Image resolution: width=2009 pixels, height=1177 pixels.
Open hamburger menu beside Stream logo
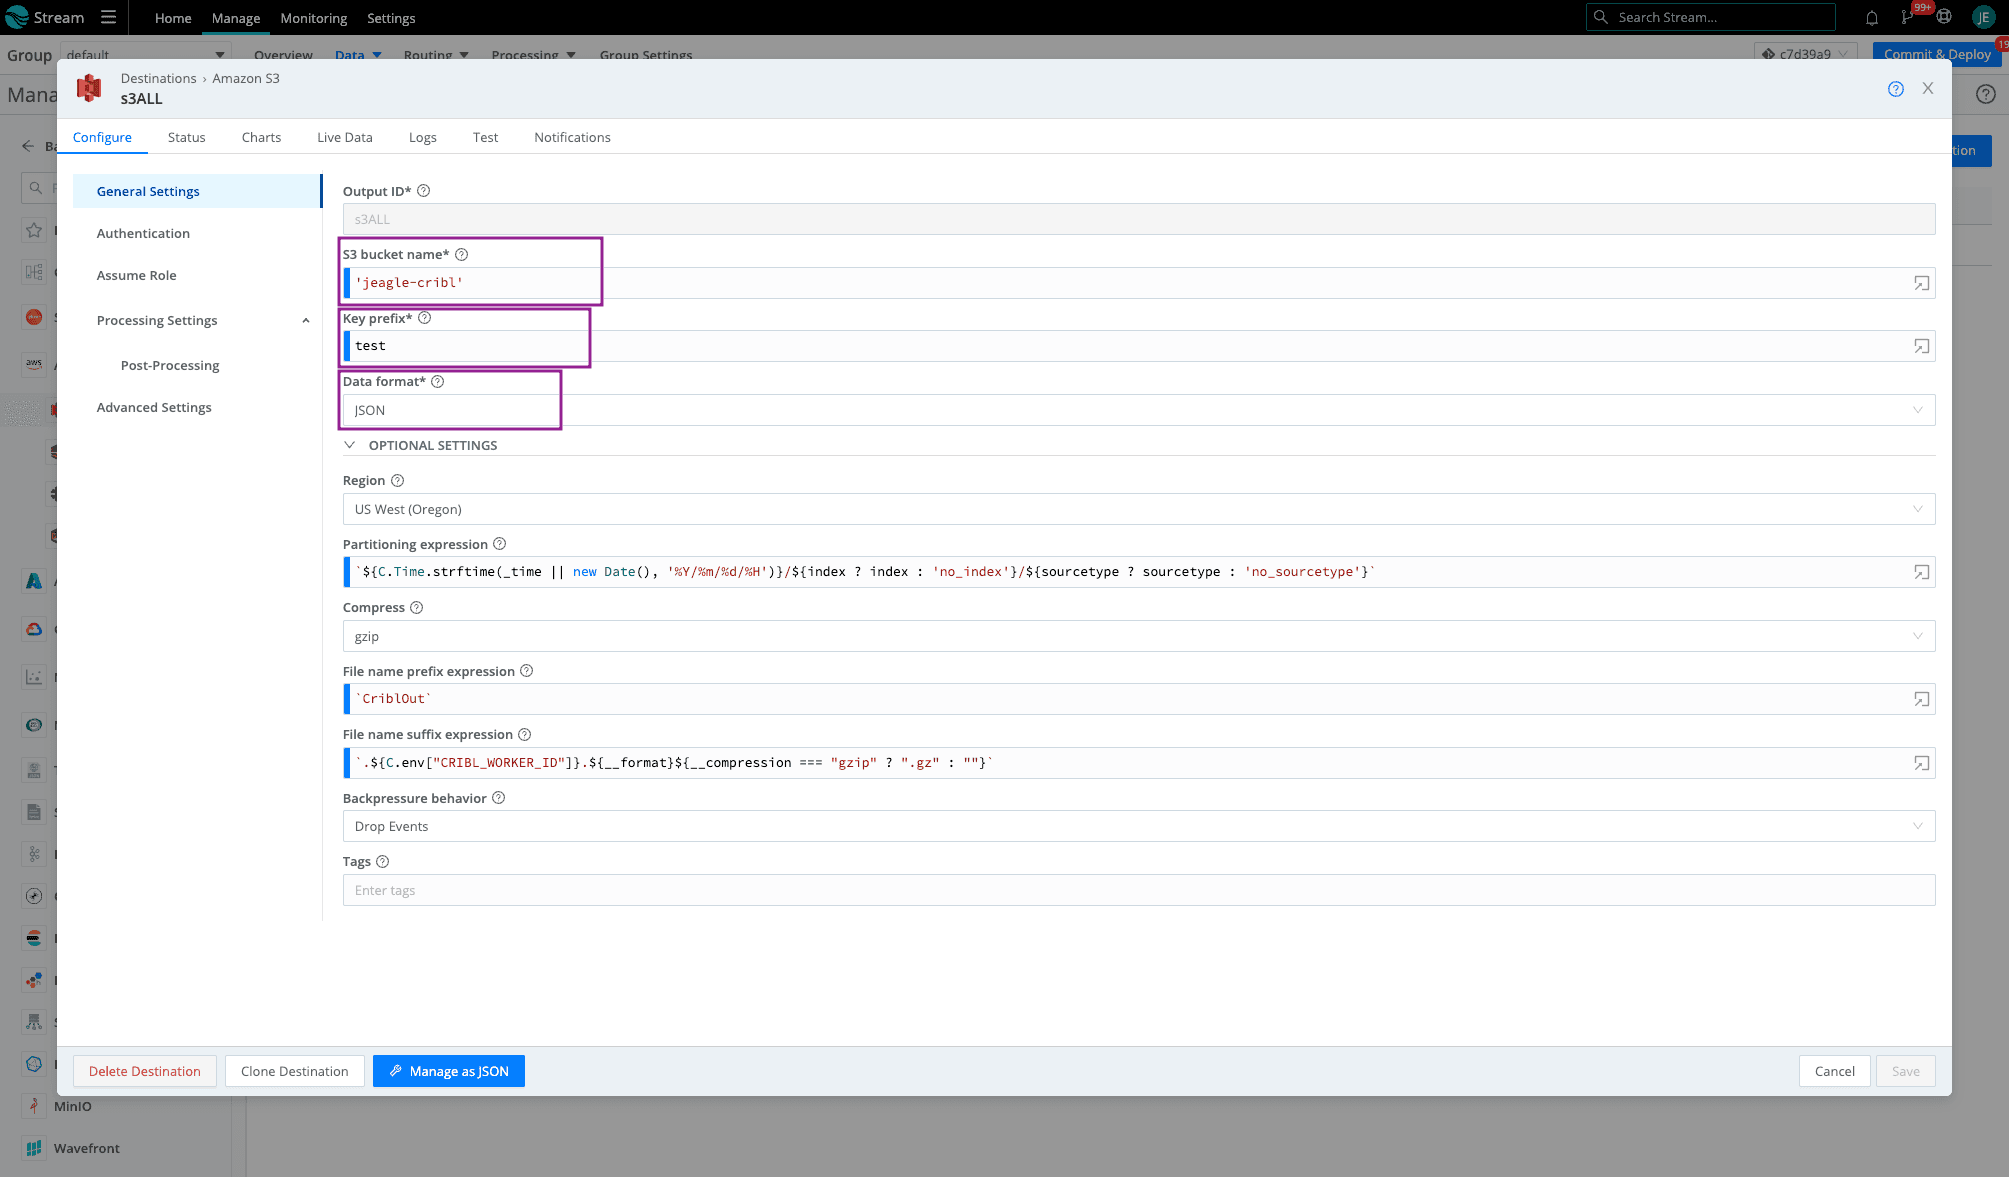108,18
